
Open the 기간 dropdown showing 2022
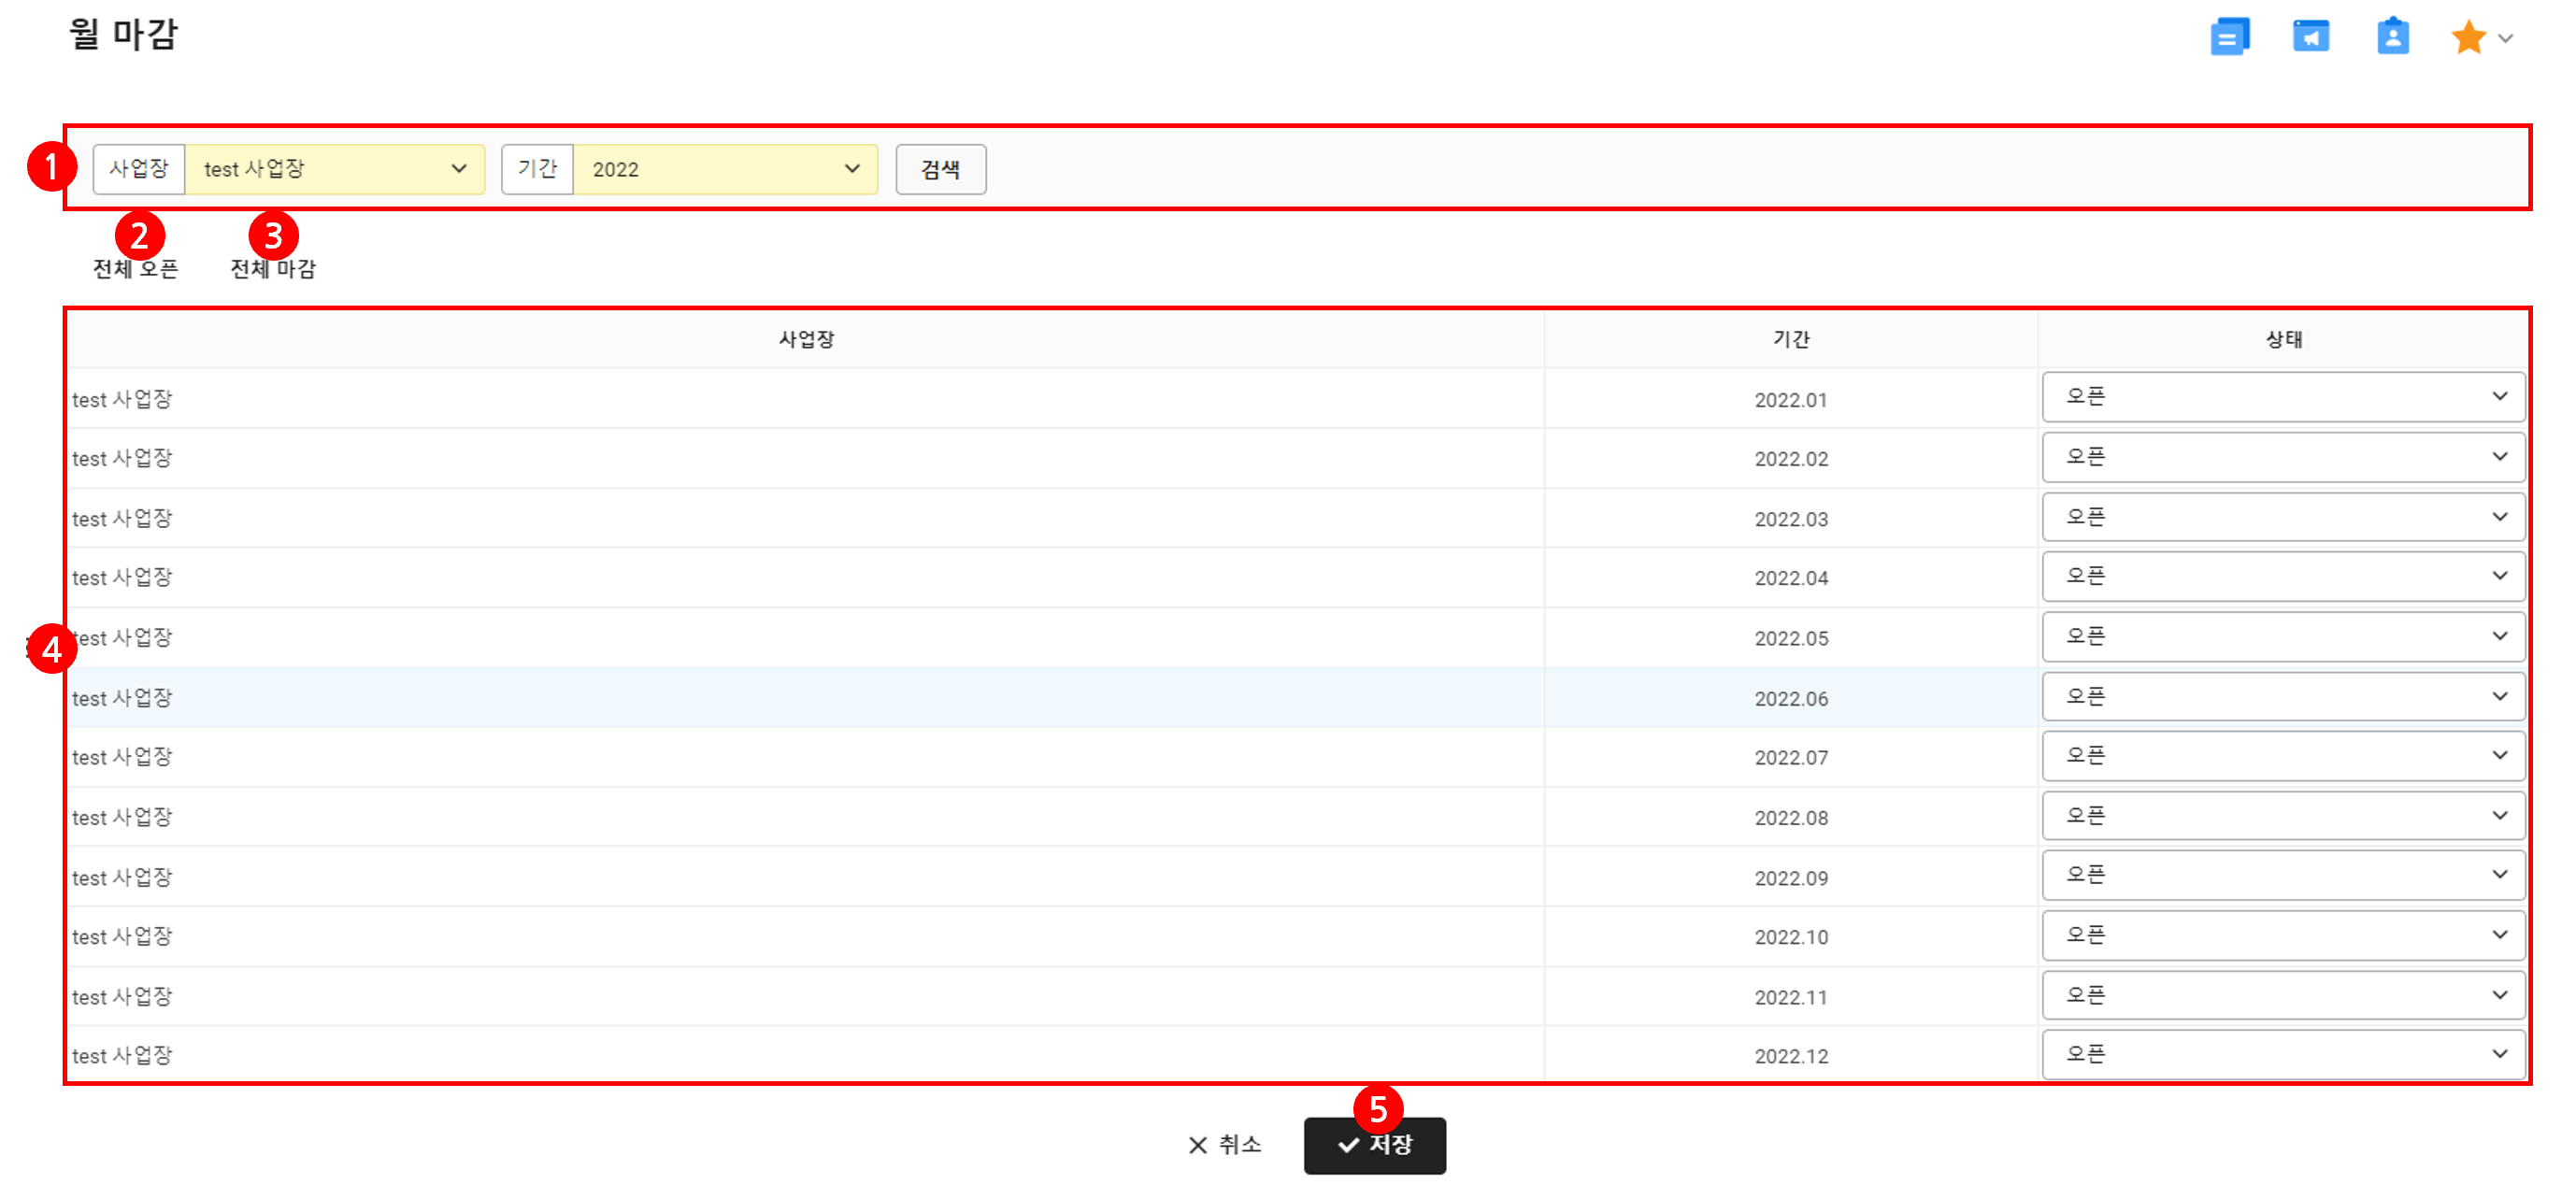tap(725, 169)
